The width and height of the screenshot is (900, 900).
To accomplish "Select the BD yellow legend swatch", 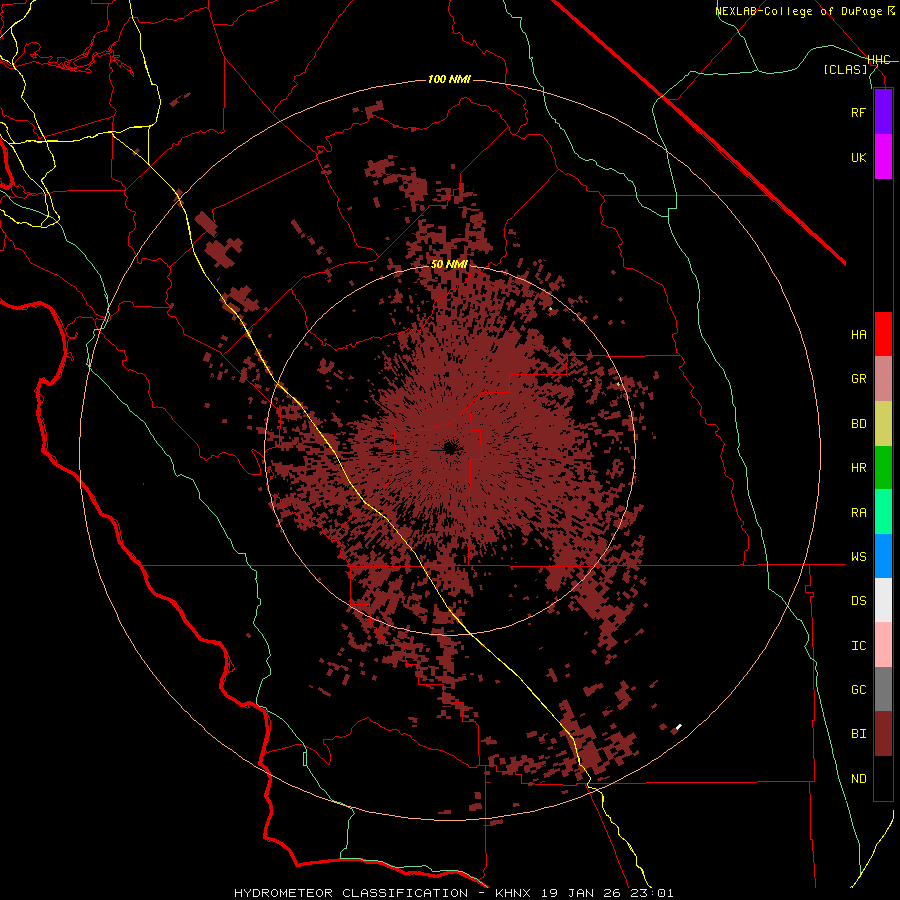I will (x=883, y=424).
